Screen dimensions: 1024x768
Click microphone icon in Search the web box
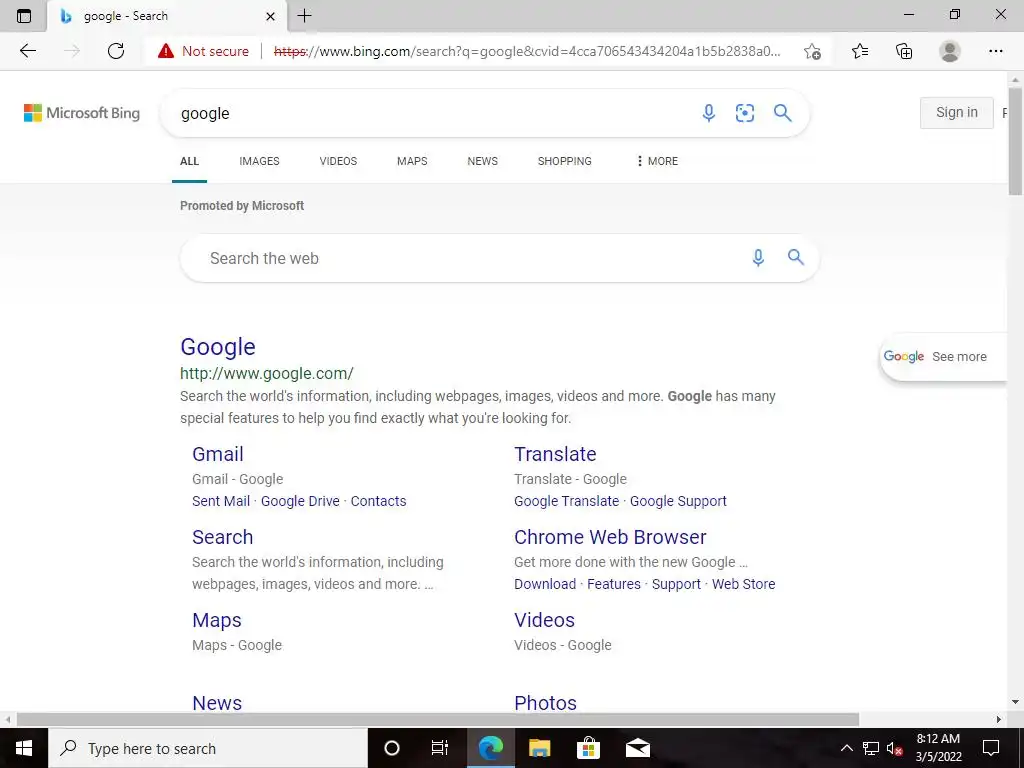point(758,257)
